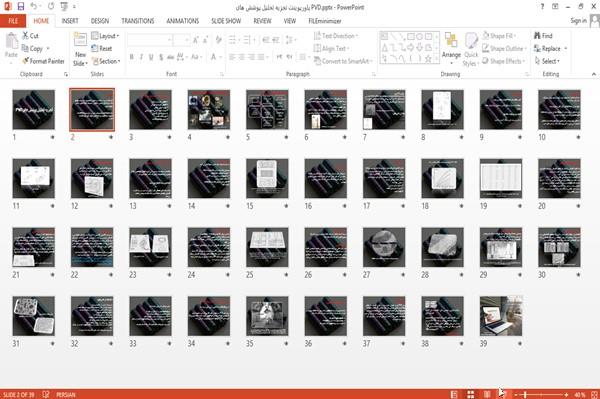Open Quick Styles gallery
Image resolution: width=600 pixels, height=399 pixels.
click(471, 49)
